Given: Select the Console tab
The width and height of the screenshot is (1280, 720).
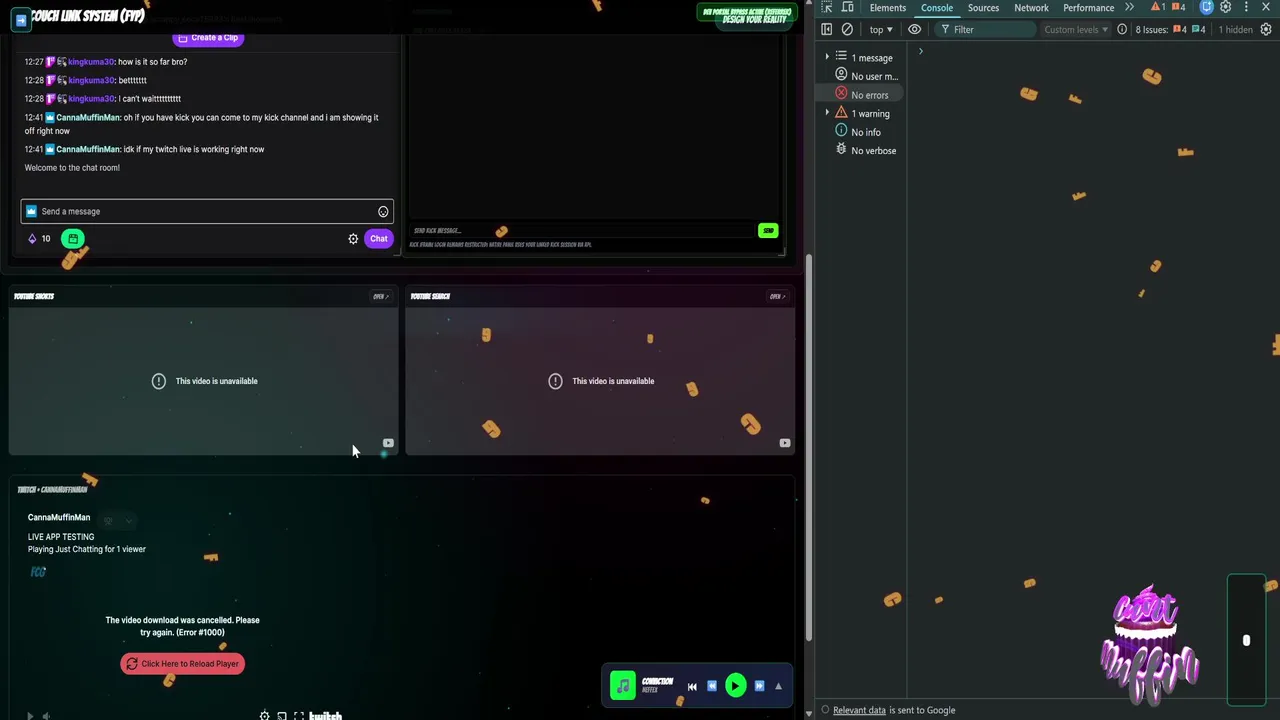Looking at the screenshot, I should coord(937,8).
